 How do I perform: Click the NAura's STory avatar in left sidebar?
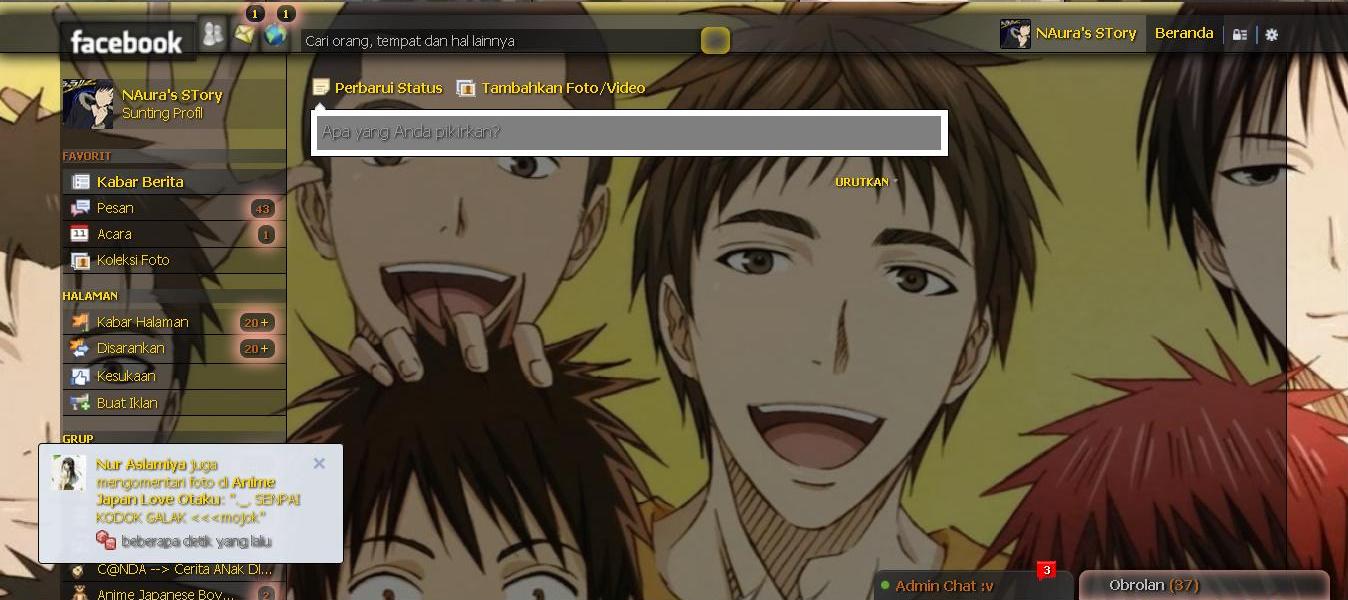[88, 103]
